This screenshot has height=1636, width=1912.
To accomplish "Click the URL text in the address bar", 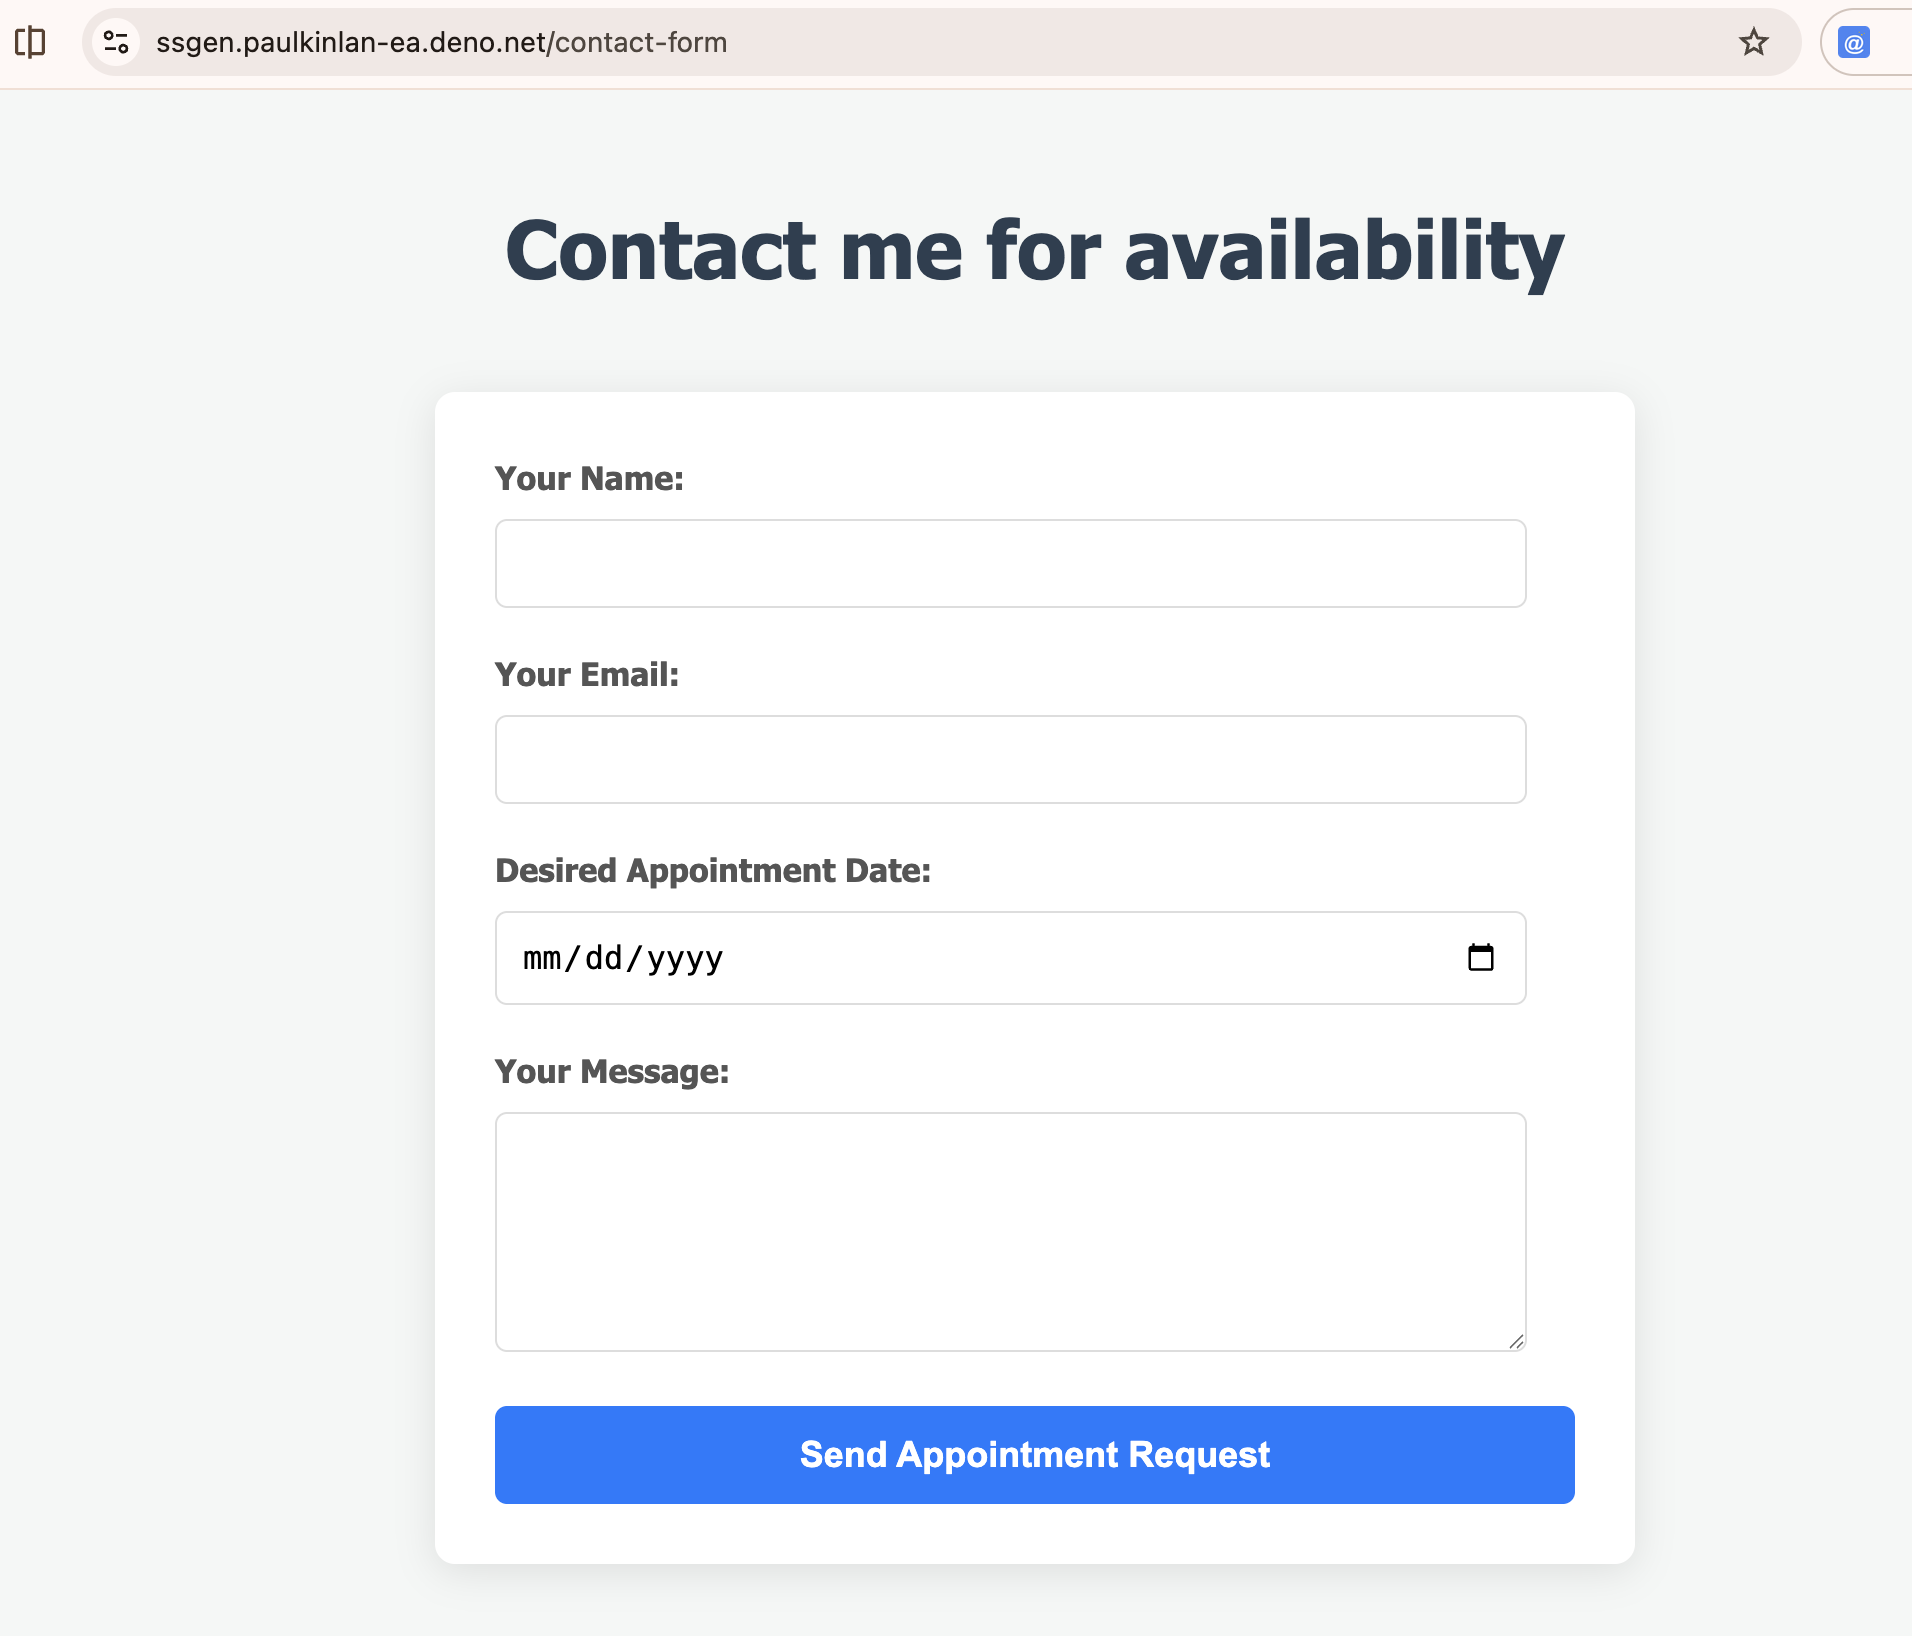I will (441, 42).
